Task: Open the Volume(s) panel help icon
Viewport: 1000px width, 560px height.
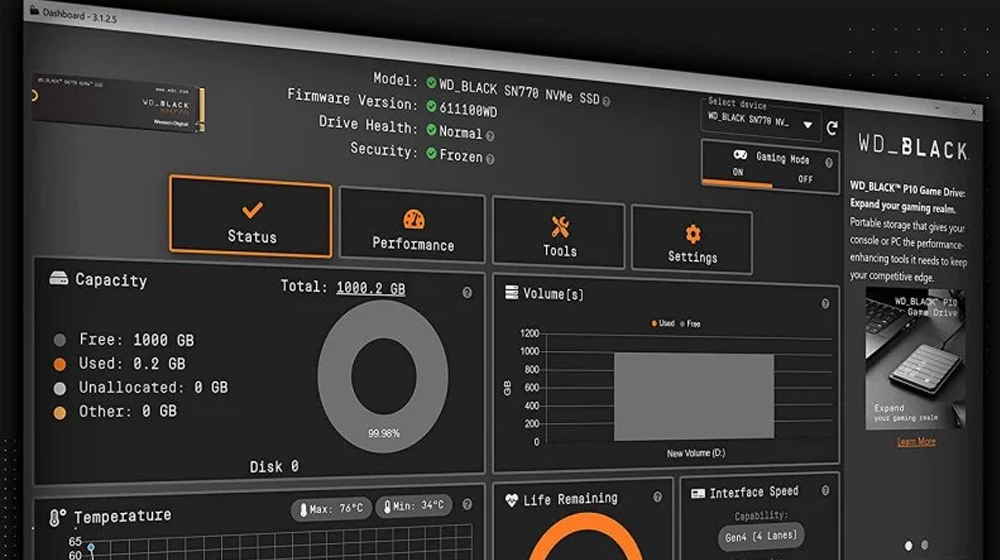Action: click(825, 304)
